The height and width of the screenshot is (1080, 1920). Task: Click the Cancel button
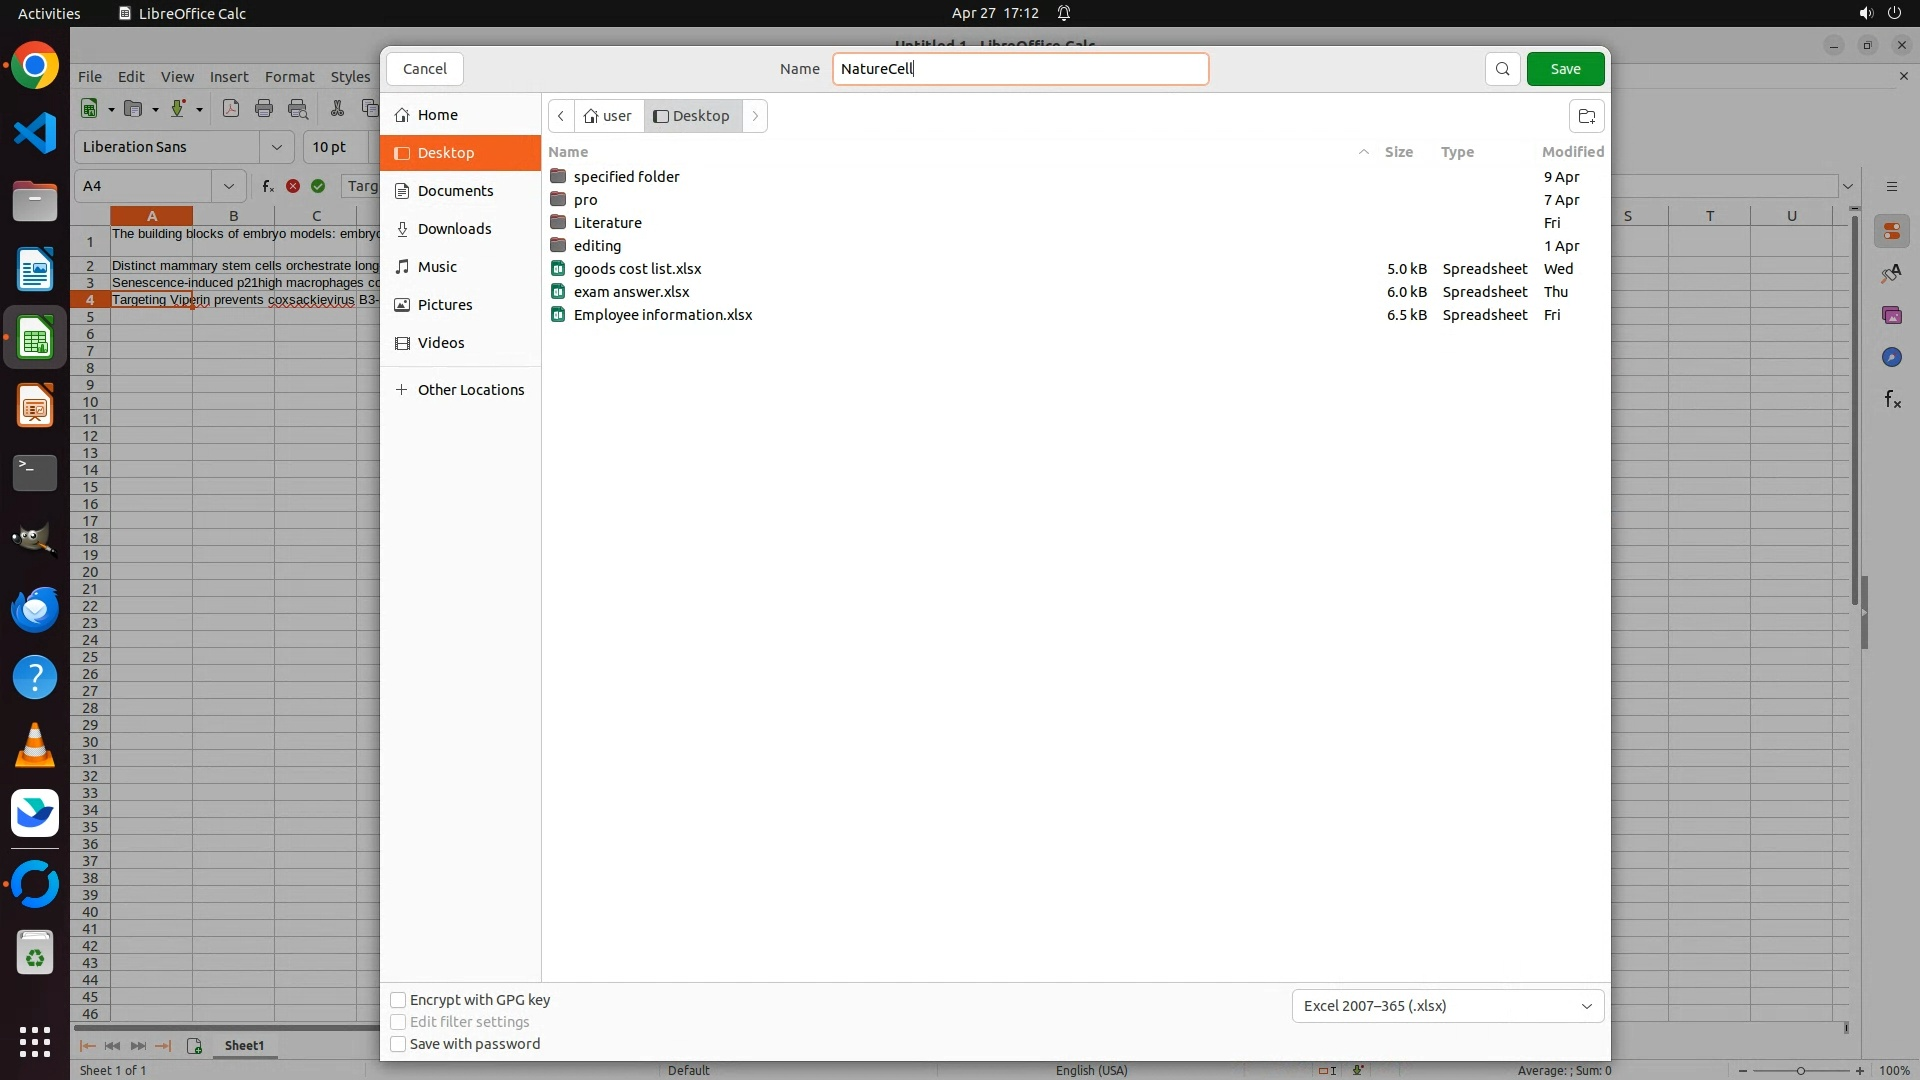tap(425, 69)
